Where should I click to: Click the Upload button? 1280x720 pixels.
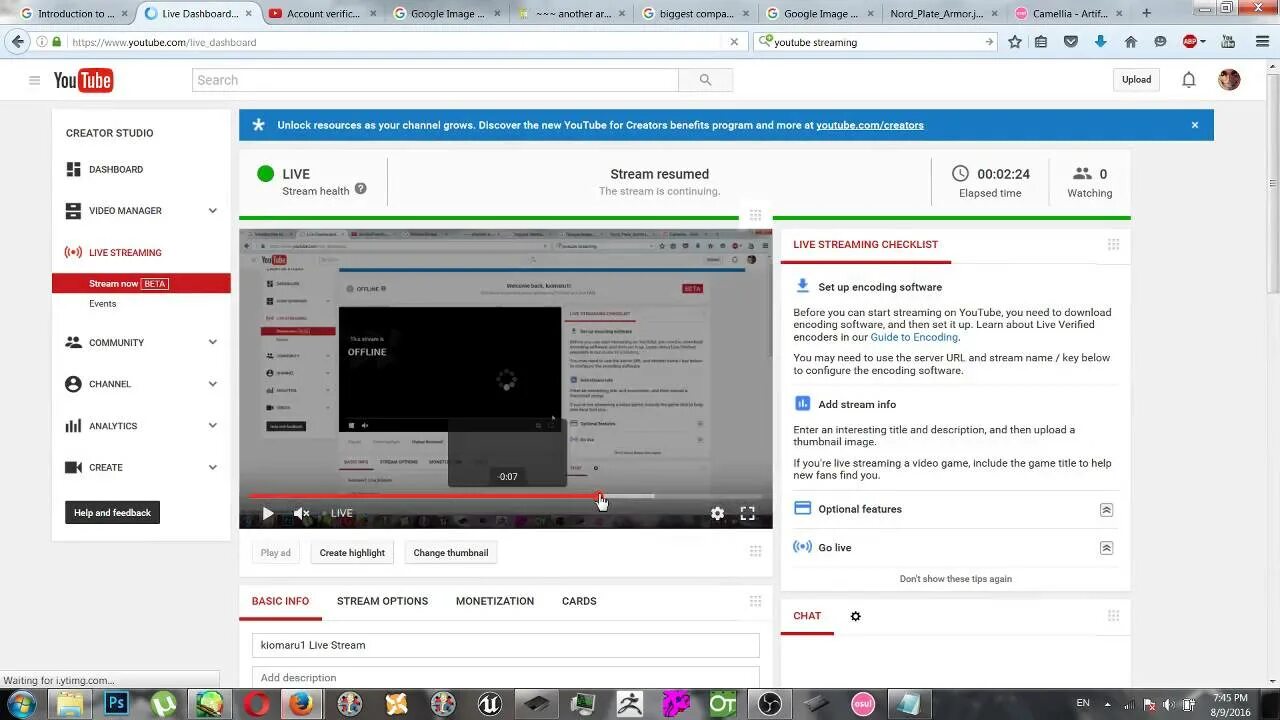click(x=1136, y=80)
